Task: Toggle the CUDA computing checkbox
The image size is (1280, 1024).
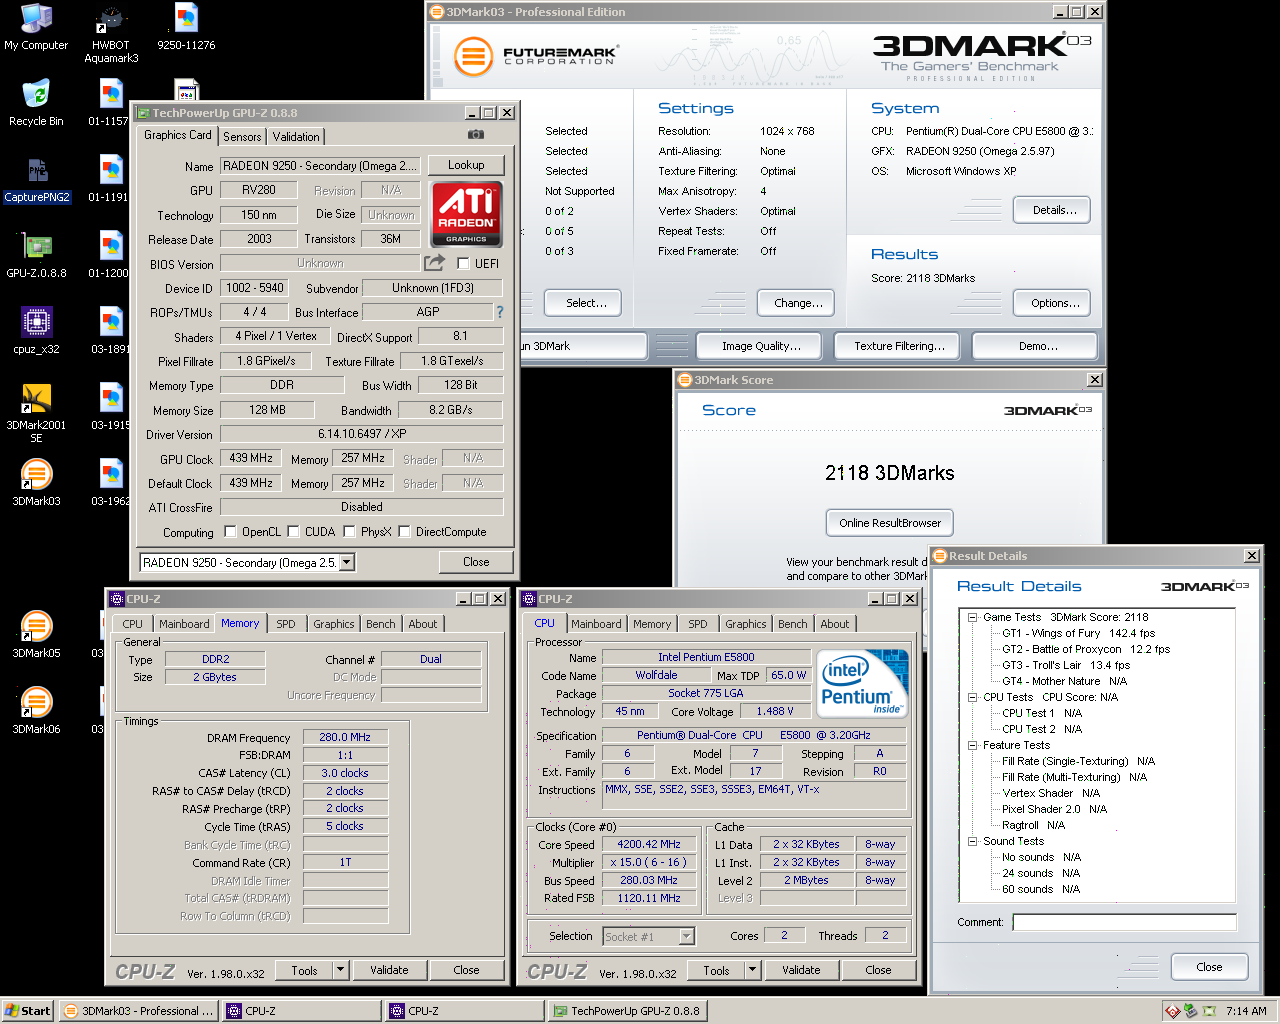Action: 294,532
